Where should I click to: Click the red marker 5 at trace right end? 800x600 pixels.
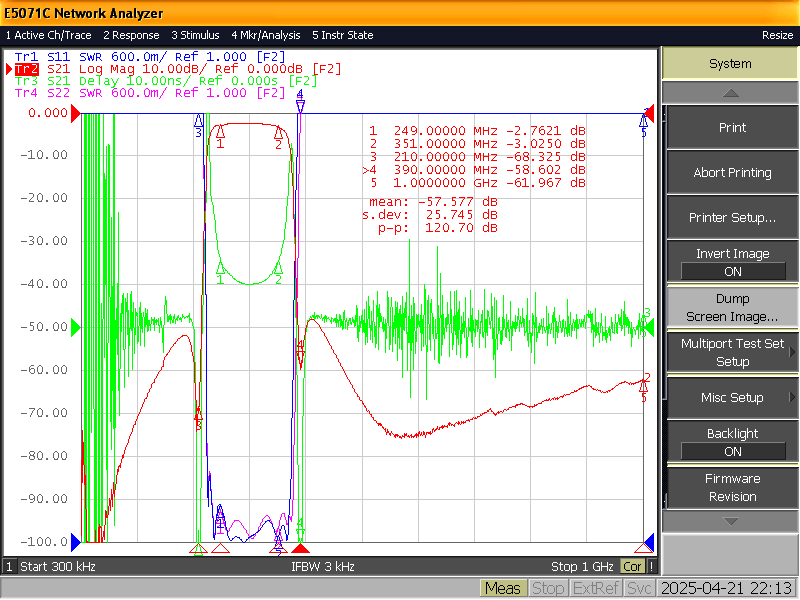[x=643, y=390]
